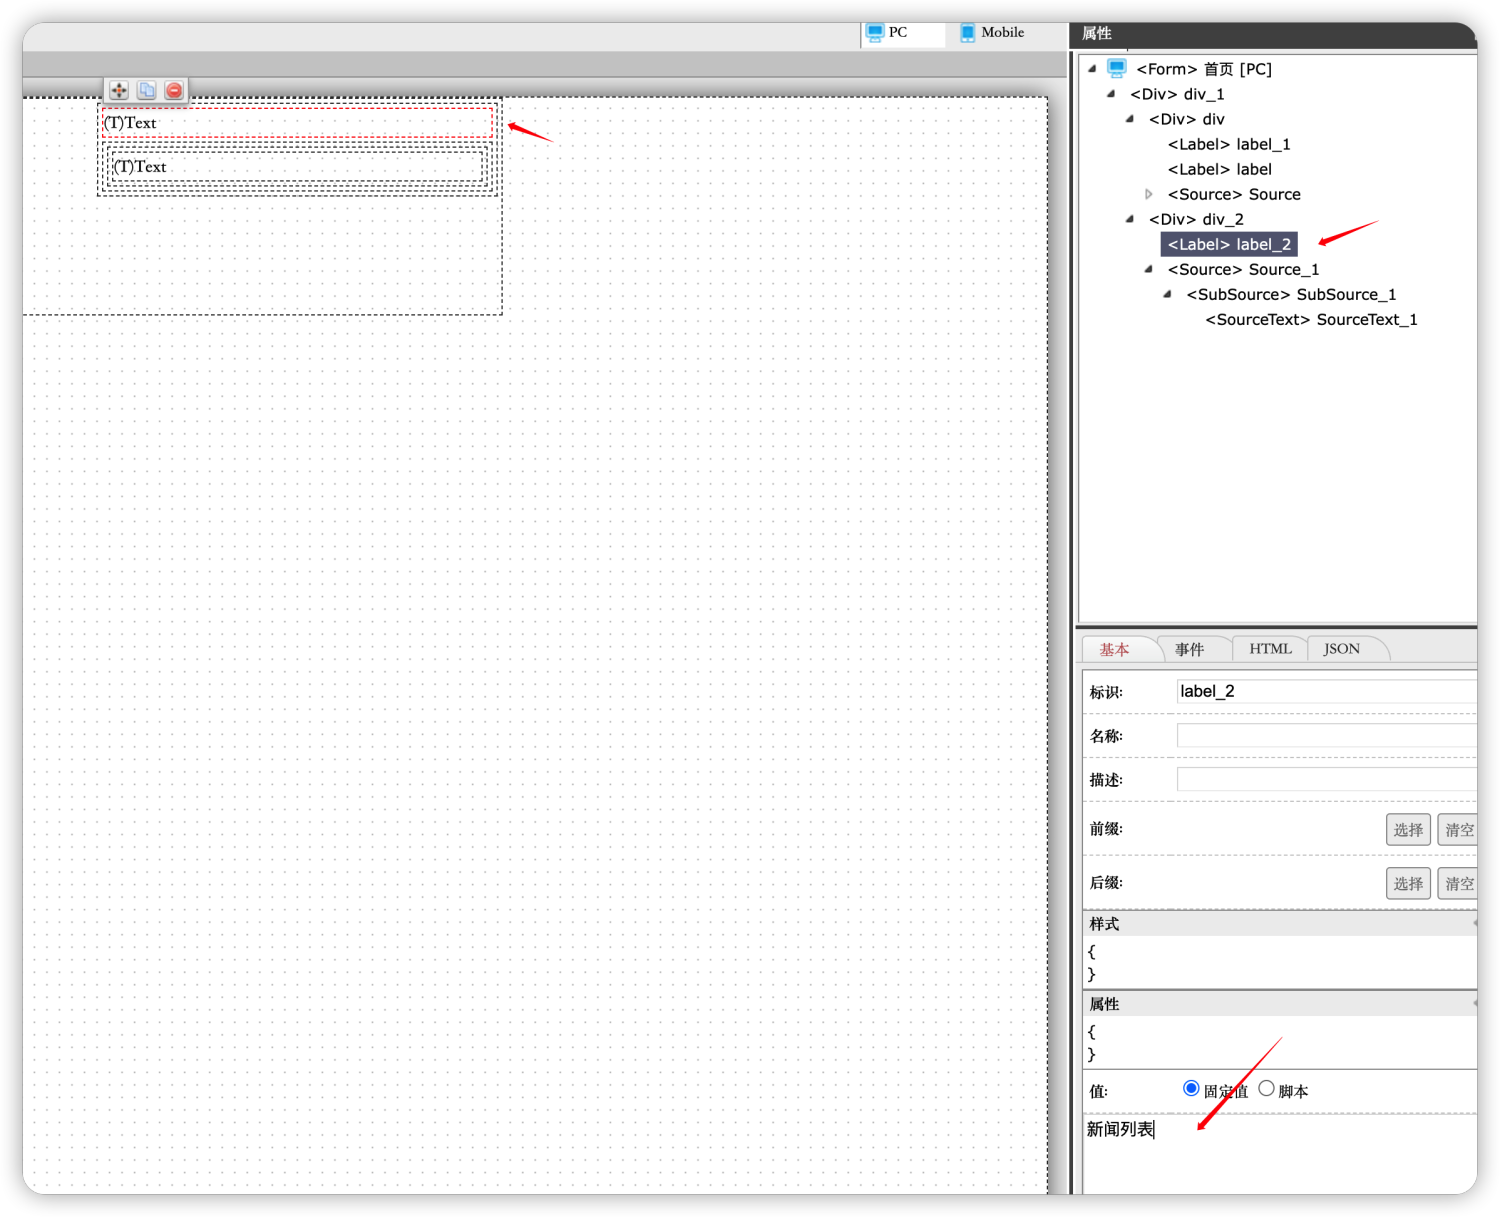The image size is (1500, 1217).
Task: Select the 固定值 radio button
Action: click(x=1191, y=1089)
